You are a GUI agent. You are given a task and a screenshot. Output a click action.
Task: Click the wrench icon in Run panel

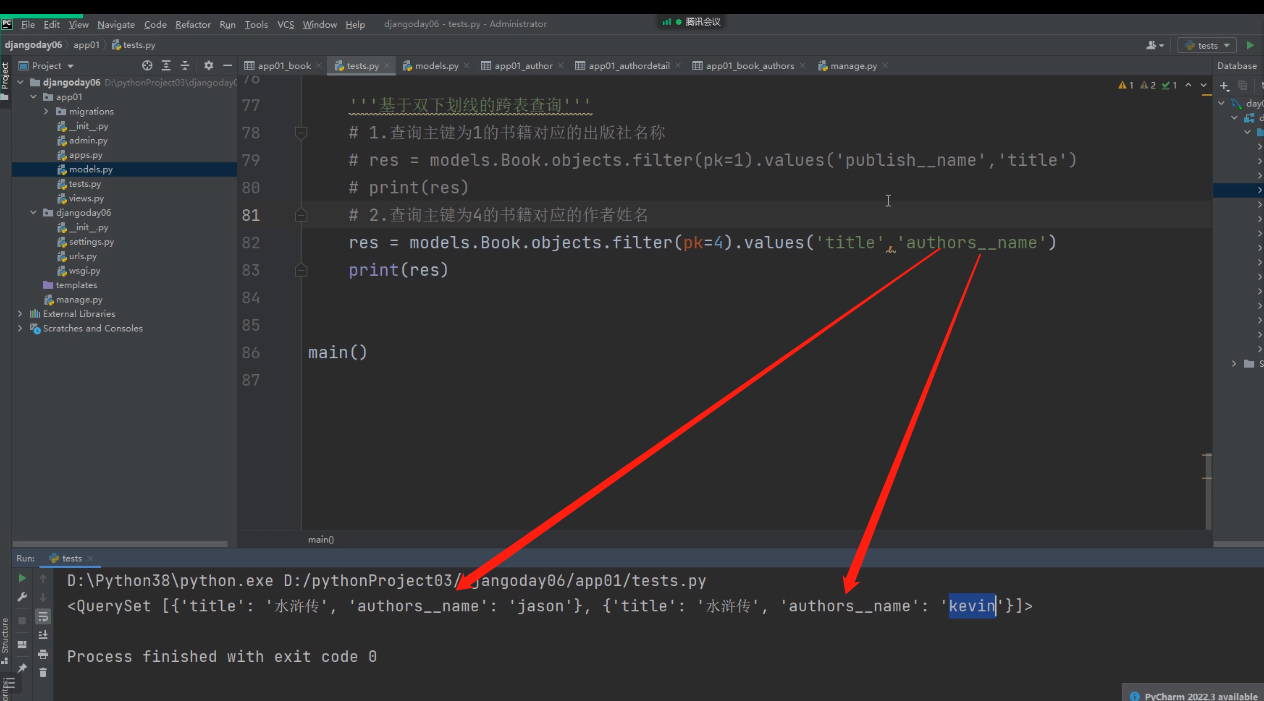[x=22, y=597]
